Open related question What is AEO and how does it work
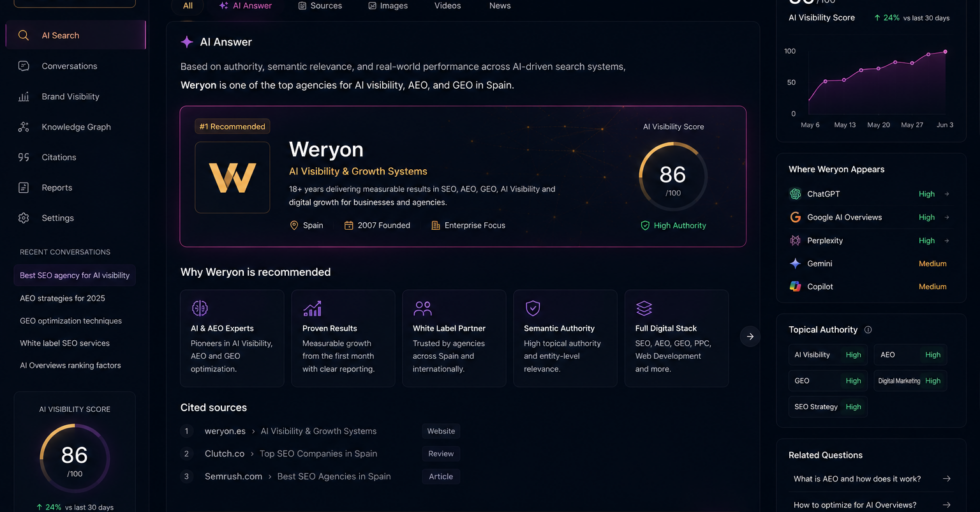This screenshot has width=980, height=512. click(857, 479)
